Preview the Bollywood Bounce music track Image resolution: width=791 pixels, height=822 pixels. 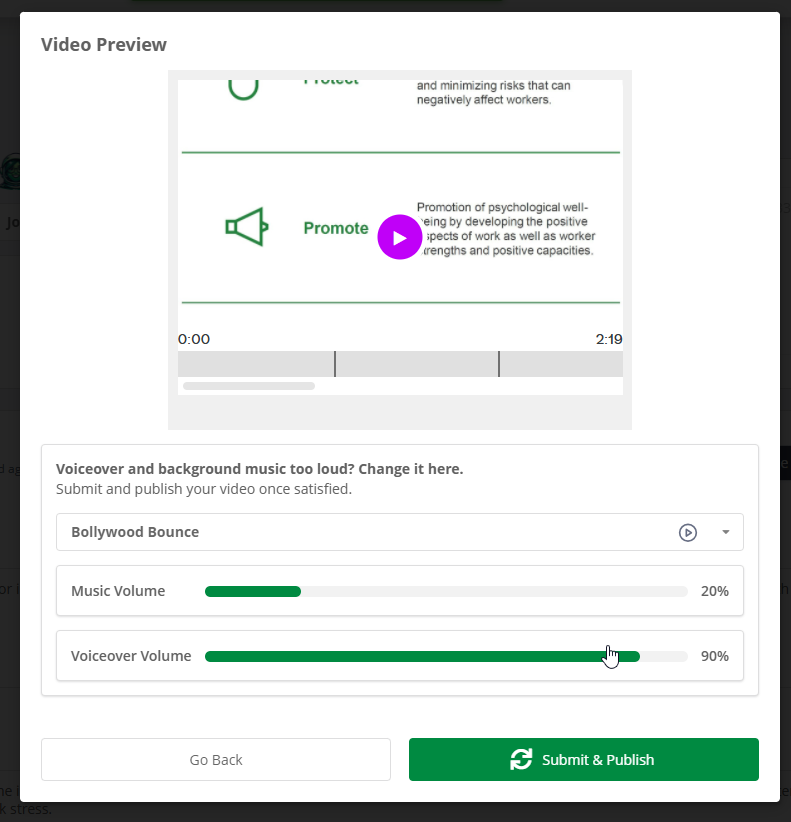point(687,532)
